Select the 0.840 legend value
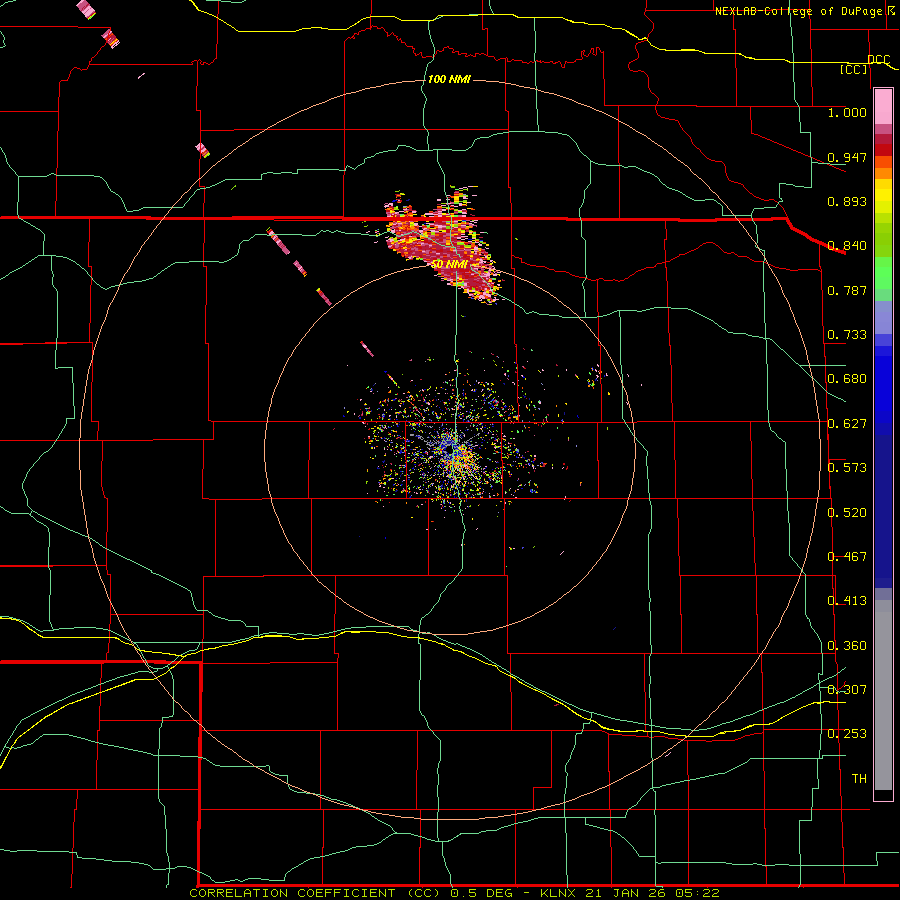Screen dimensions: 900x900 coord(847,246)
